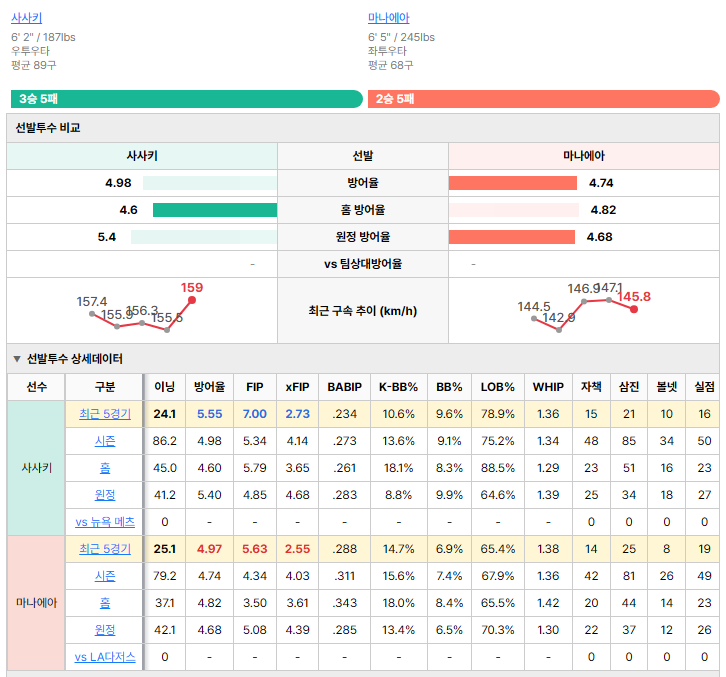Screen dimensions: 726x677
Task: Click the blue 5.55 방어율 value
Action: point(209,414)
